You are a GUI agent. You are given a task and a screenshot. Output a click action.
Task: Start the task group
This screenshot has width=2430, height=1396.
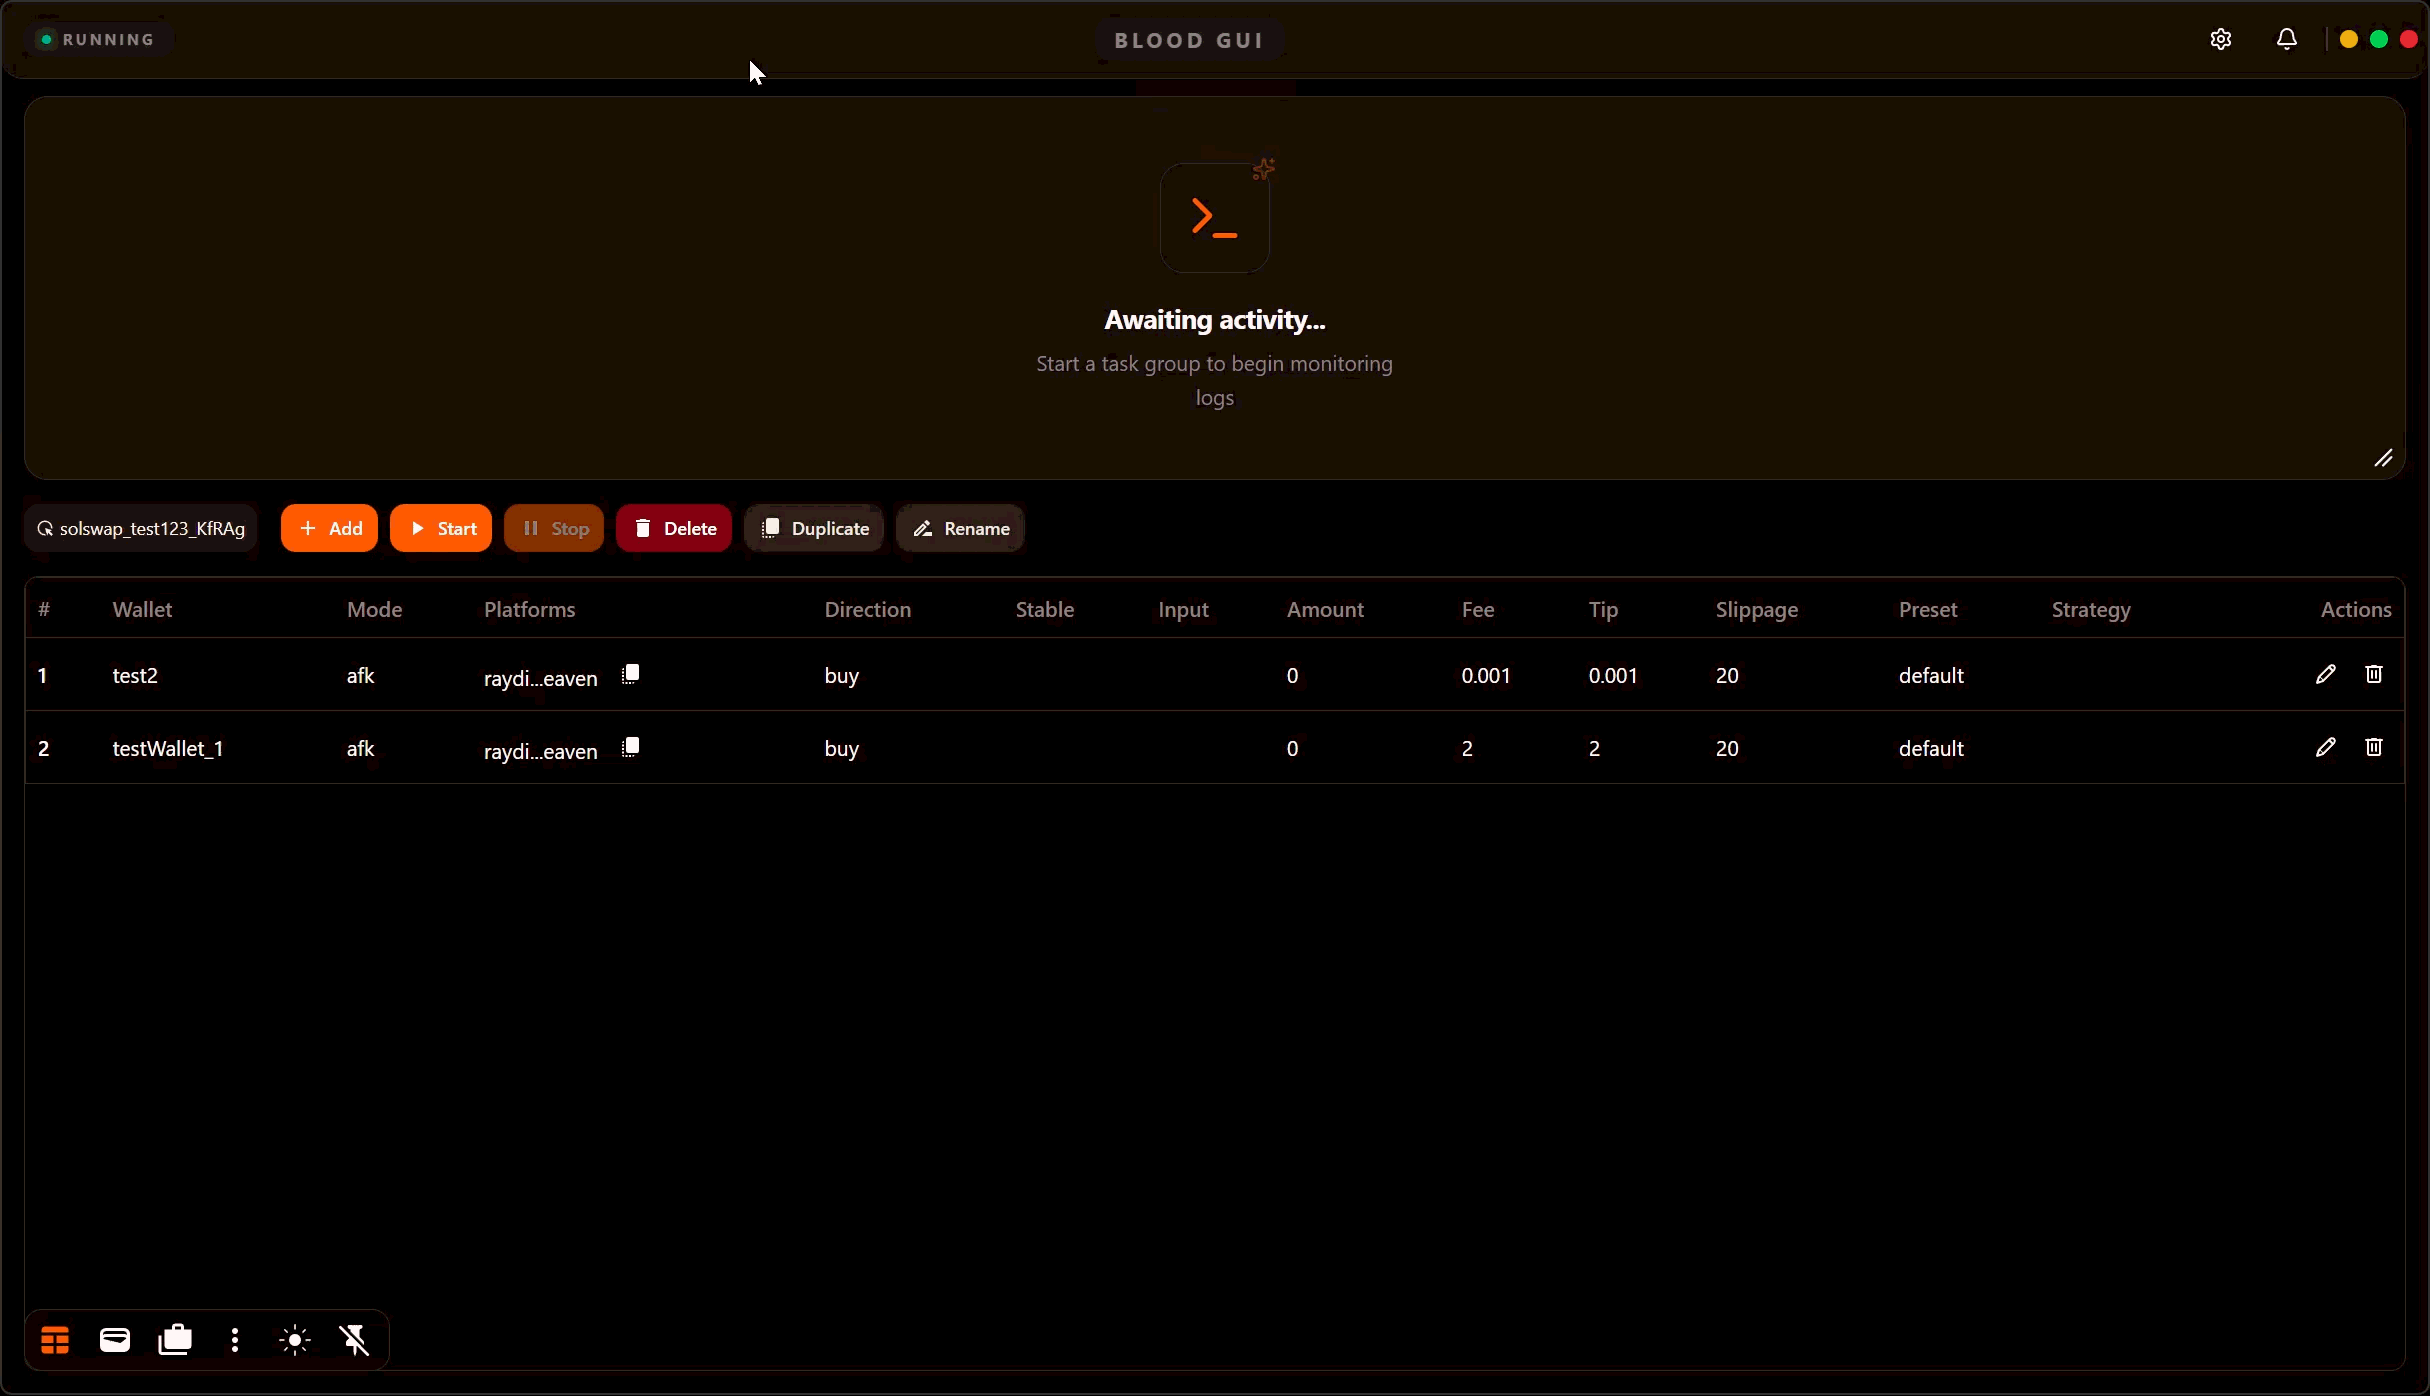pos(441,528)
